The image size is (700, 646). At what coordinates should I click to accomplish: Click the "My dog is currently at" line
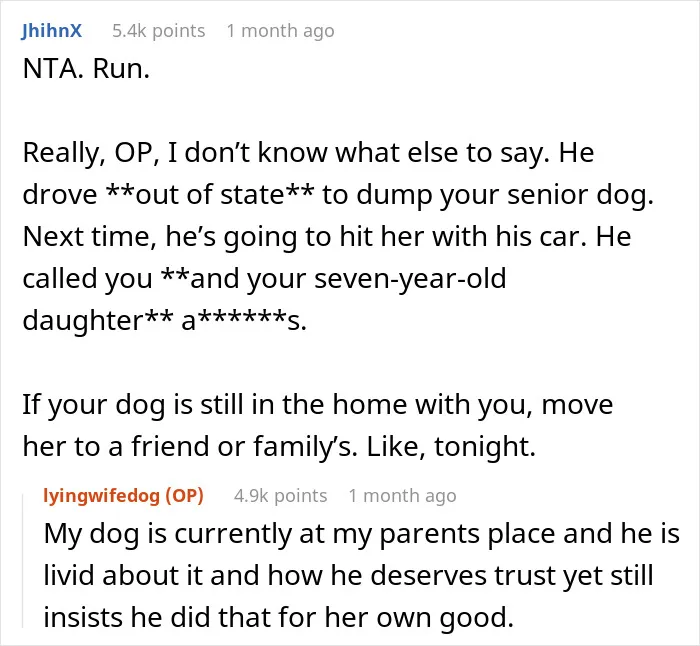(362, 533)
